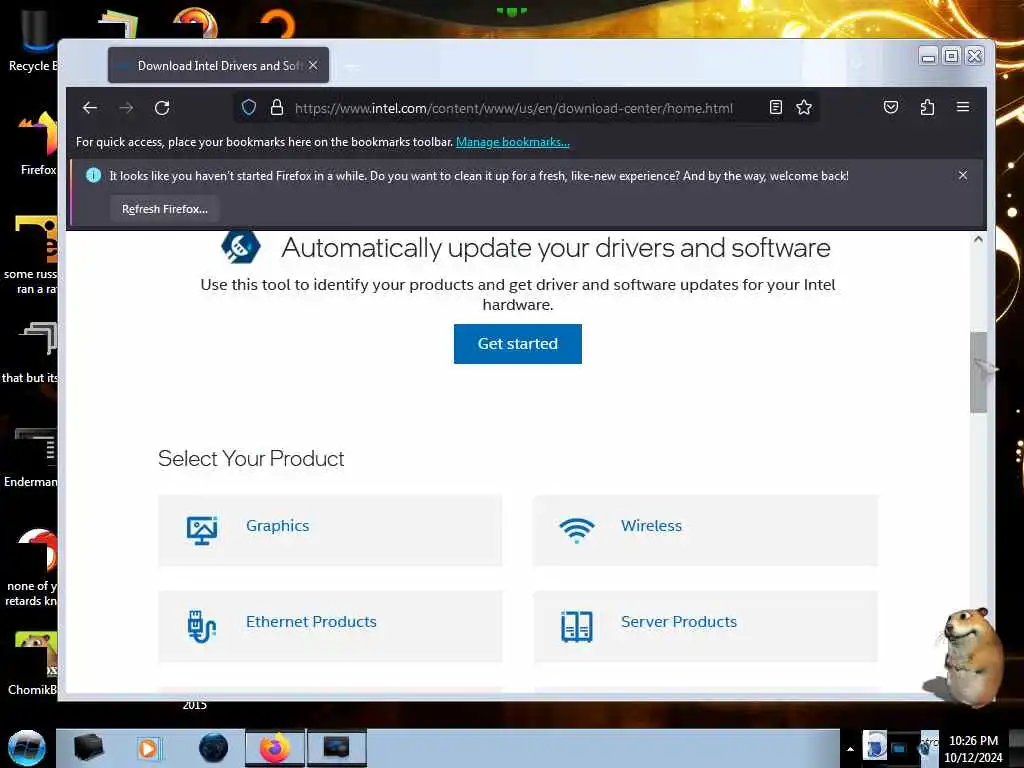This screenshot has width=1024, height=768.
Task: Open the black box taskbar icon
Action: (88, 748)
